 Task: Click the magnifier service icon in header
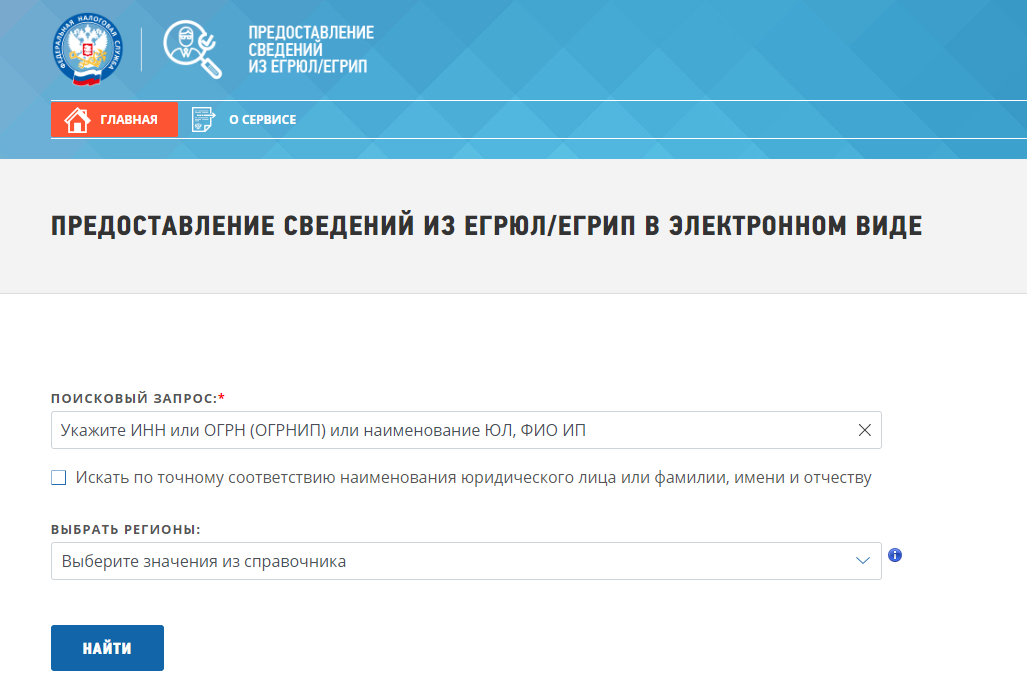(193, 49)
